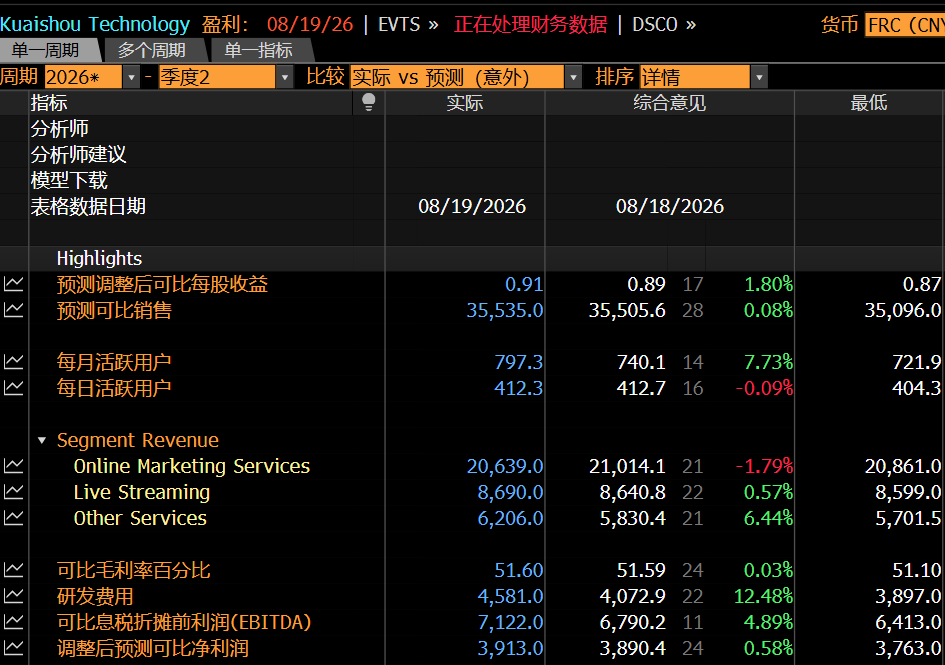
Task: Open chart icon for 每日活跃用户 row
Action: [13, 388]
